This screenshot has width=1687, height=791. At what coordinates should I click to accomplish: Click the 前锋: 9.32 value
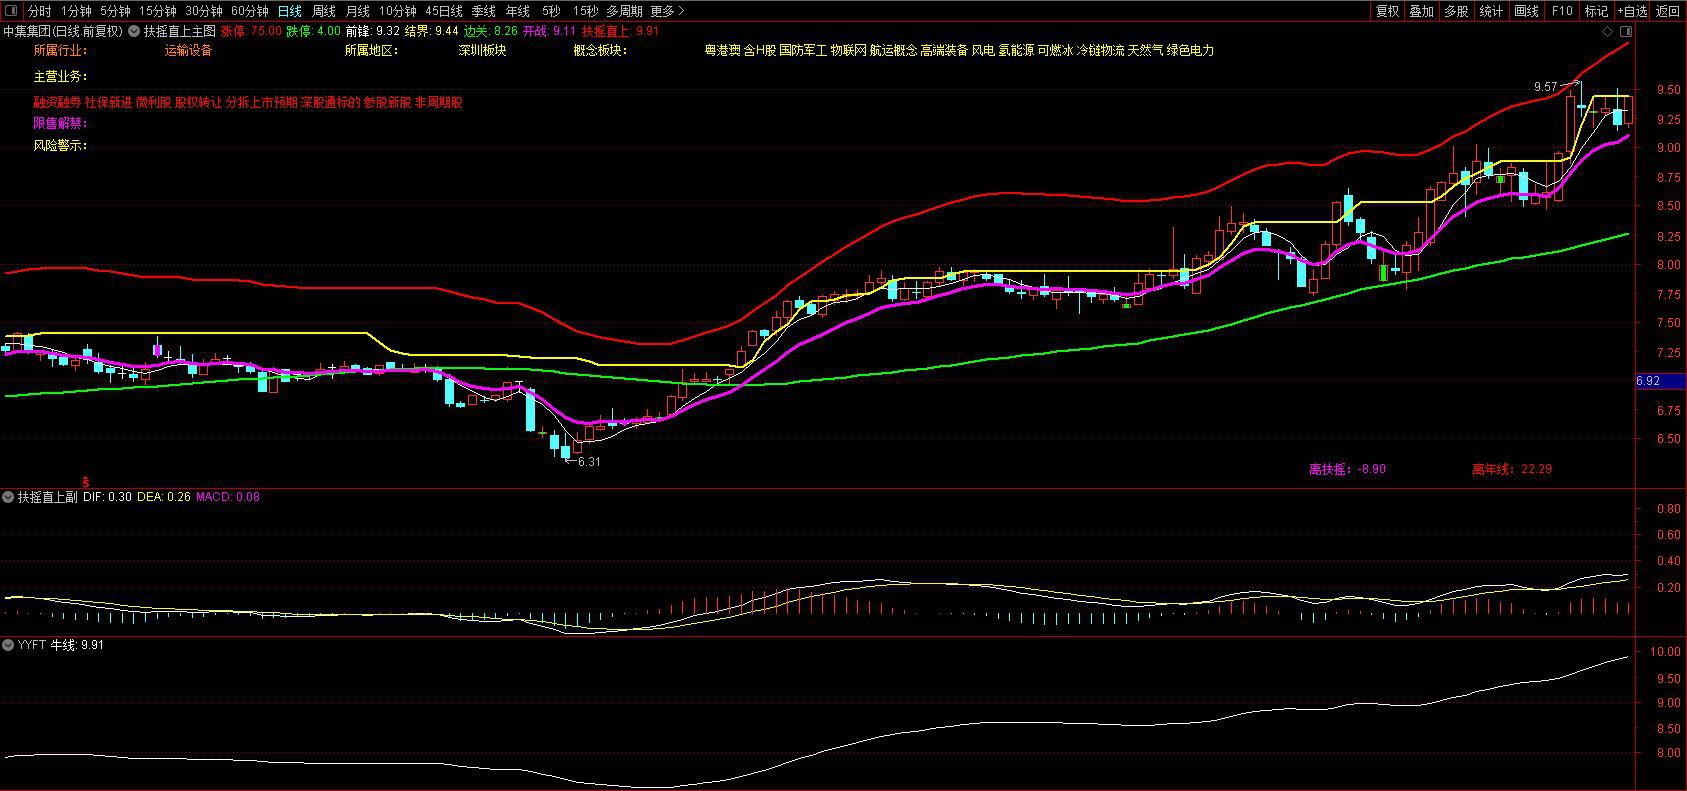click(x=373, y=31)
